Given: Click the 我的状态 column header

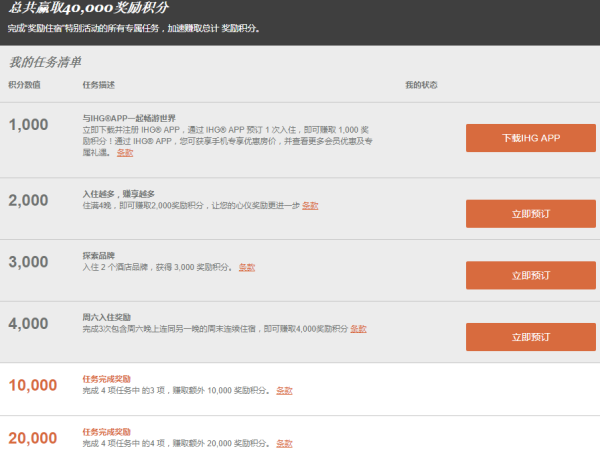Looking at the screenshot, I should (x=421, y=85).
